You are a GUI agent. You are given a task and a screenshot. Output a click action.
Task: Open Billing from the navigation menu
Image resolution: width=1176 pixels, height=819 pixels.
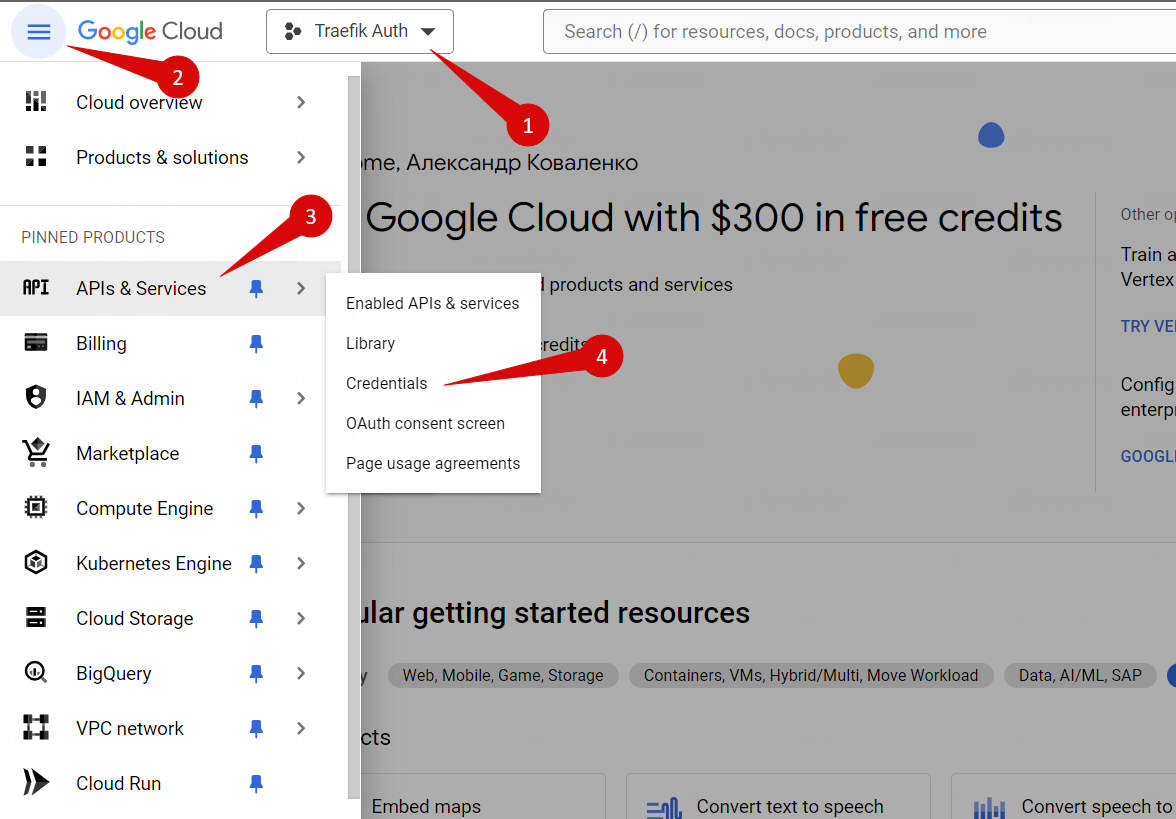tap(170, 344)
